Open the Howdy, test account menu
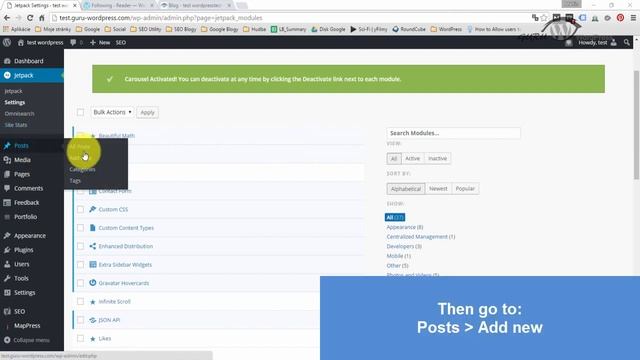640x360 pixels. click(597, 42)
